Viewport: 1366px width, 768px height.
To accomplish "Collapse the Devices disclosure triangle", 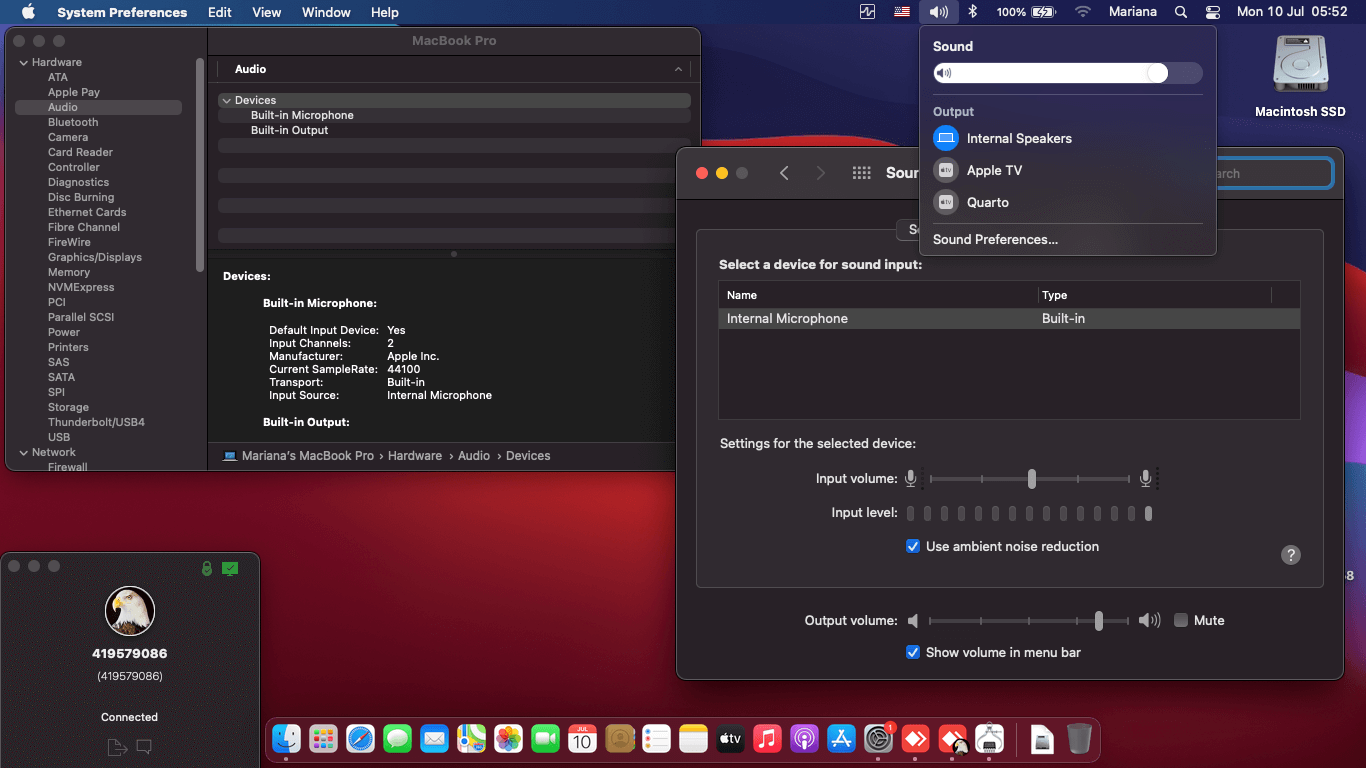I will [226, 100].
